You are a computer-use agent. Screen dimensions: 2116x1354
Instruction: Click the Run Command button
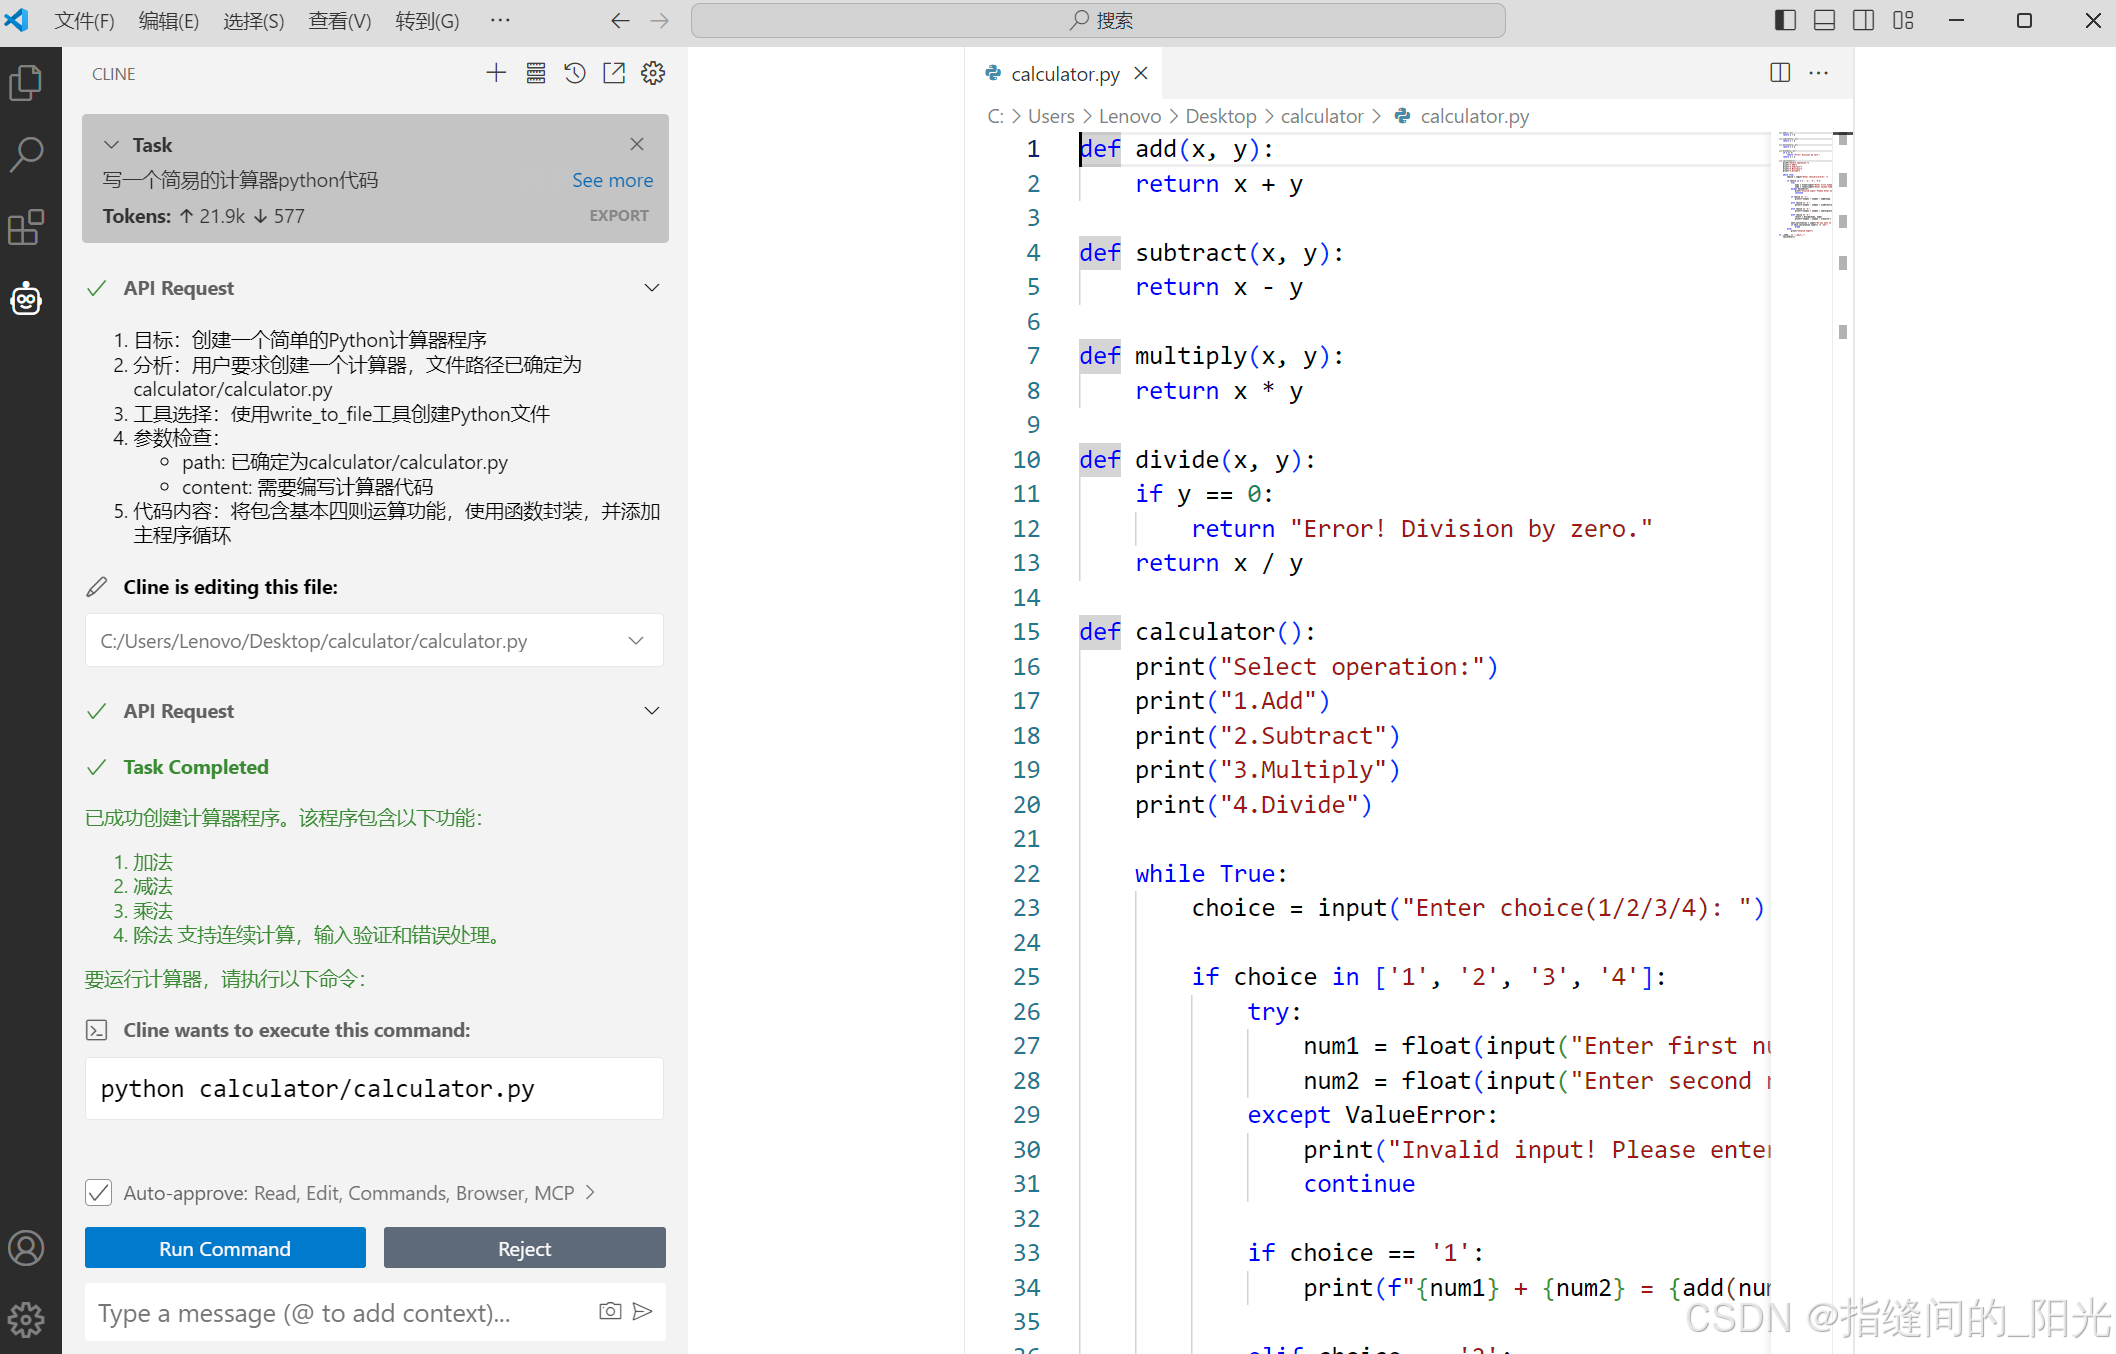(x=225, y=1248)
